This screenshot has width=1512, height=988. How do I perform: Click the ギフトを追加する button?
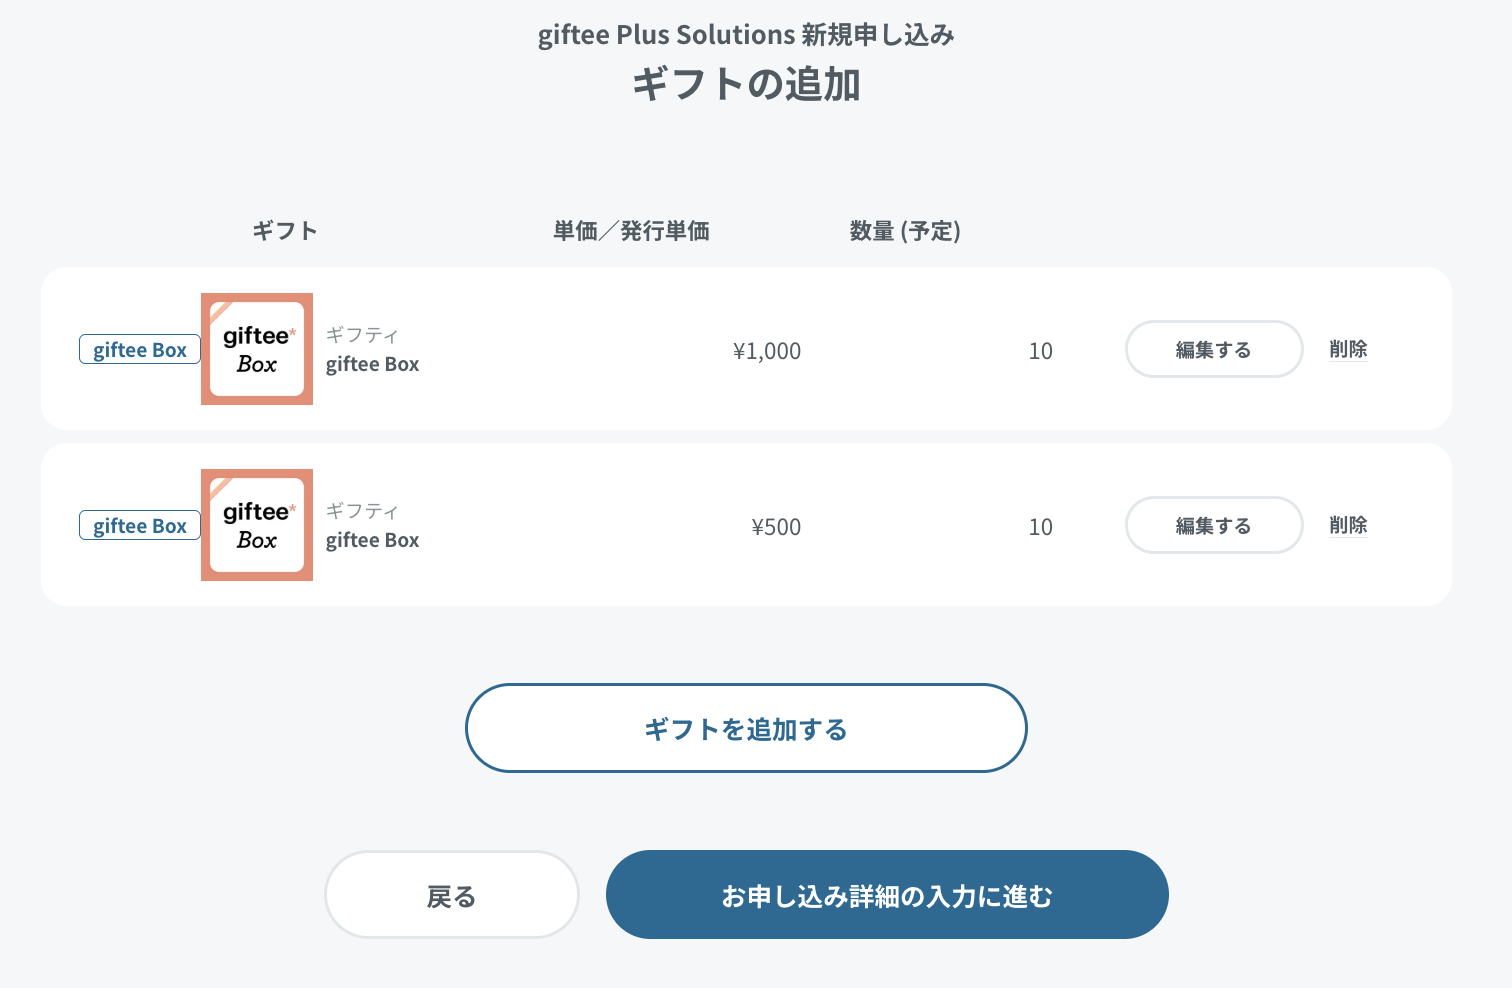point(746,728)
